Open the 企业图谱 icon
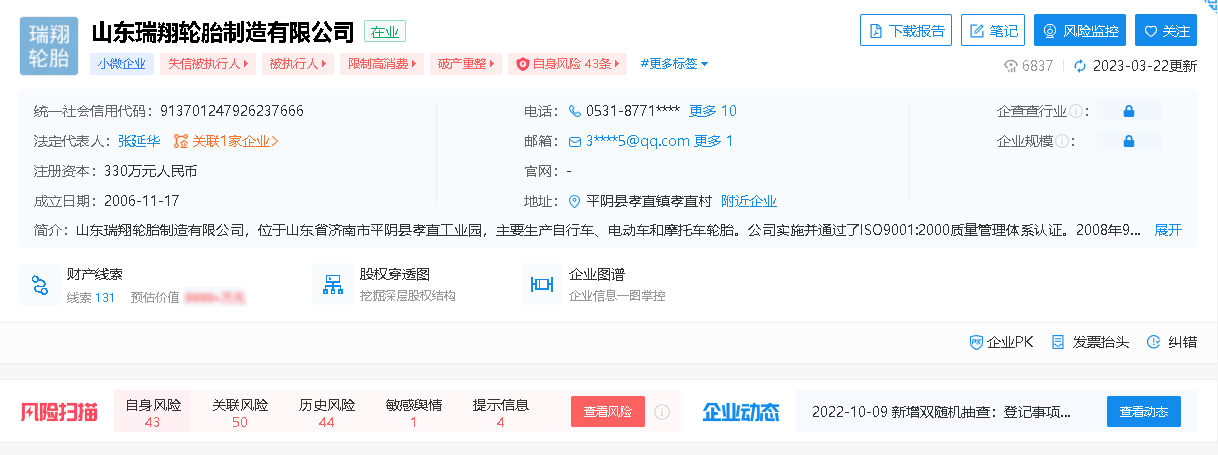Screen dimensions: 1218x455 tap(542, 285)
